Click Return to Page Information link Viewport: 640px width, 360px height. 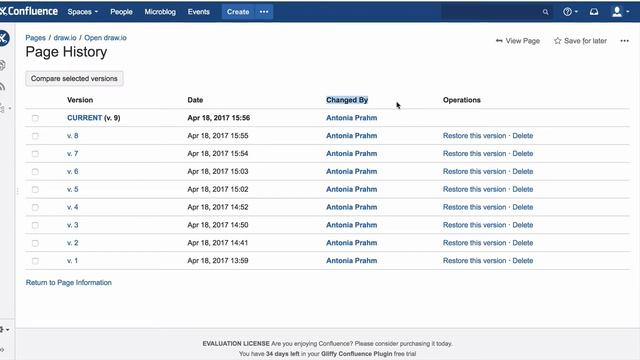tap(69, 282)
